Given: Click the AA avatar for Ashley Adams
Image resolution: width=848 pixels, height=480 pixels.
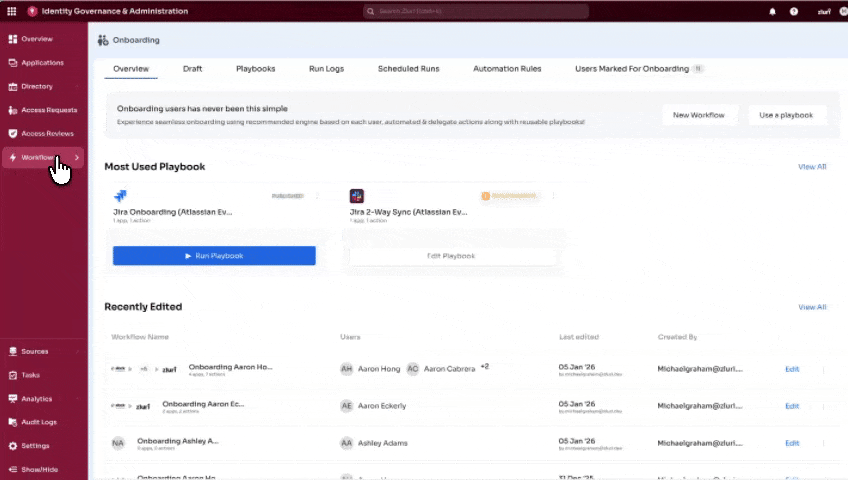Looking at the screenshot, I should click(x=346, y=443).
